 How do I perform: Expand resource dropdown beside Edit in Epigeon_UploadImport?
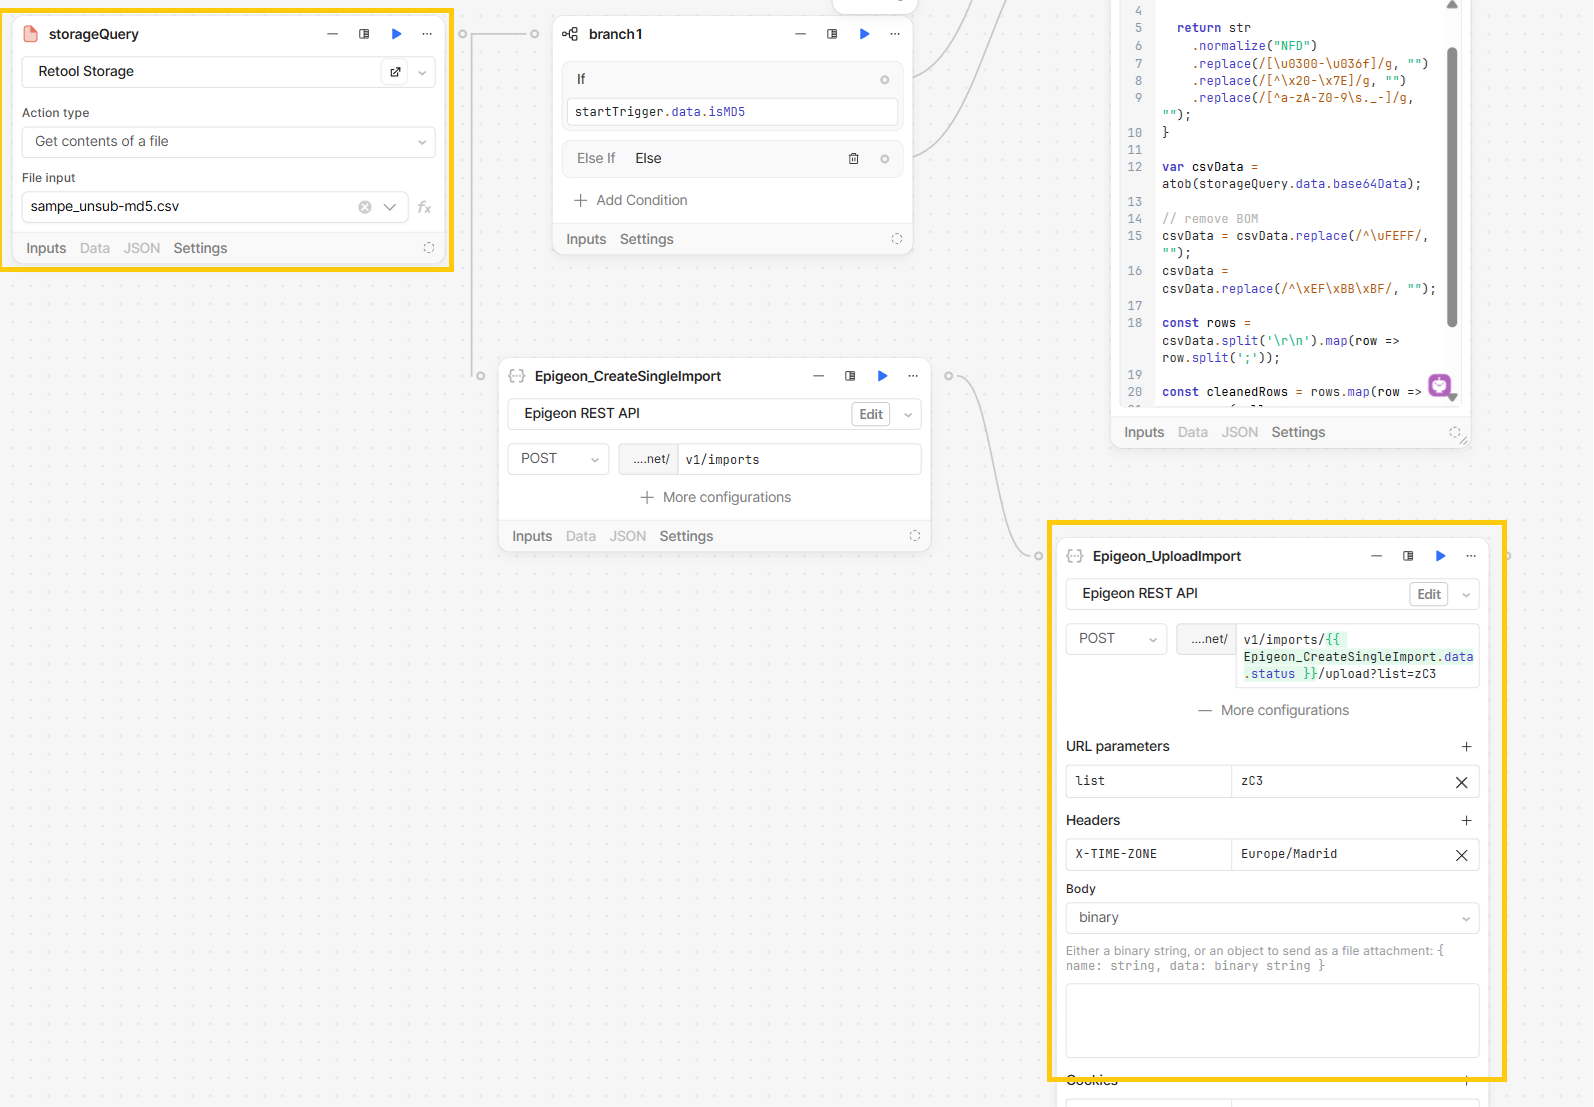point(1466,595)
